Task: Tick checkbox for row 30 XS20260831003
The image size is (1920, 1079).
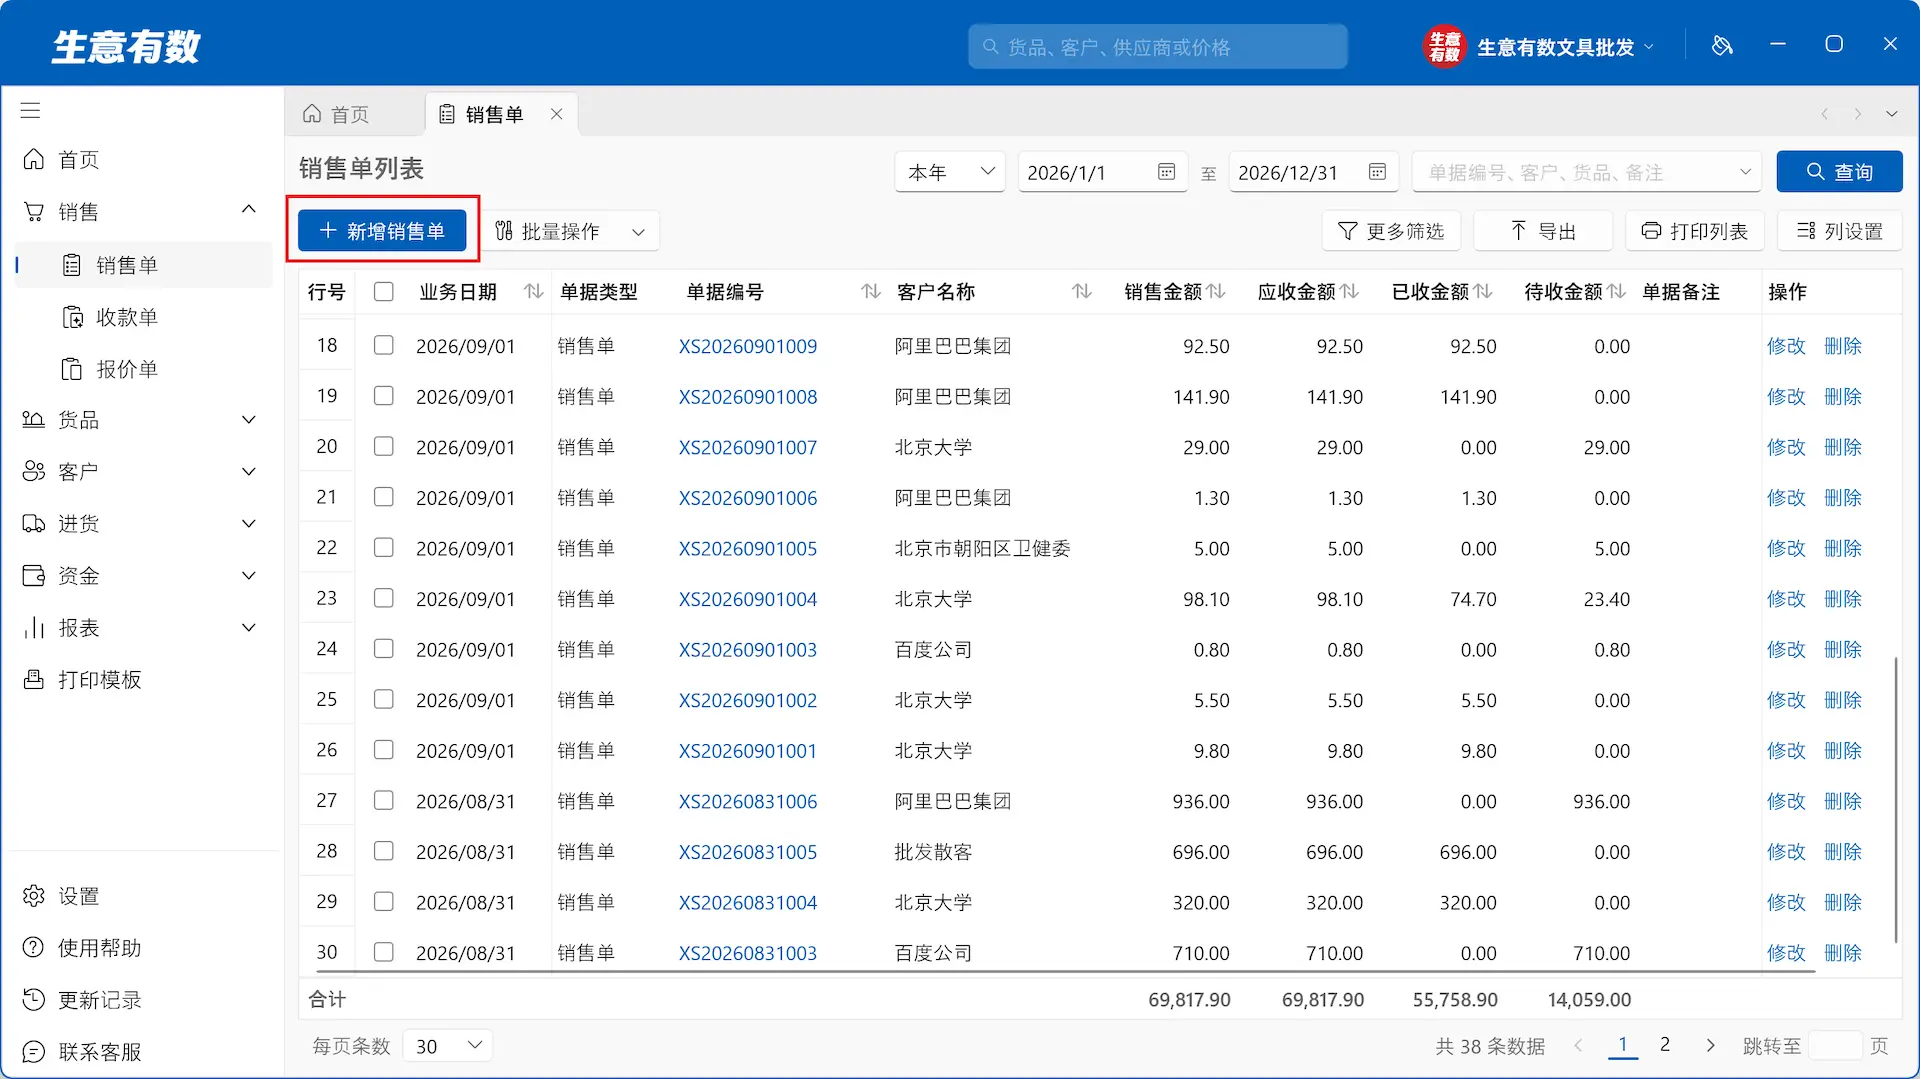Action: pyautogui.click(x=383, y=952)
